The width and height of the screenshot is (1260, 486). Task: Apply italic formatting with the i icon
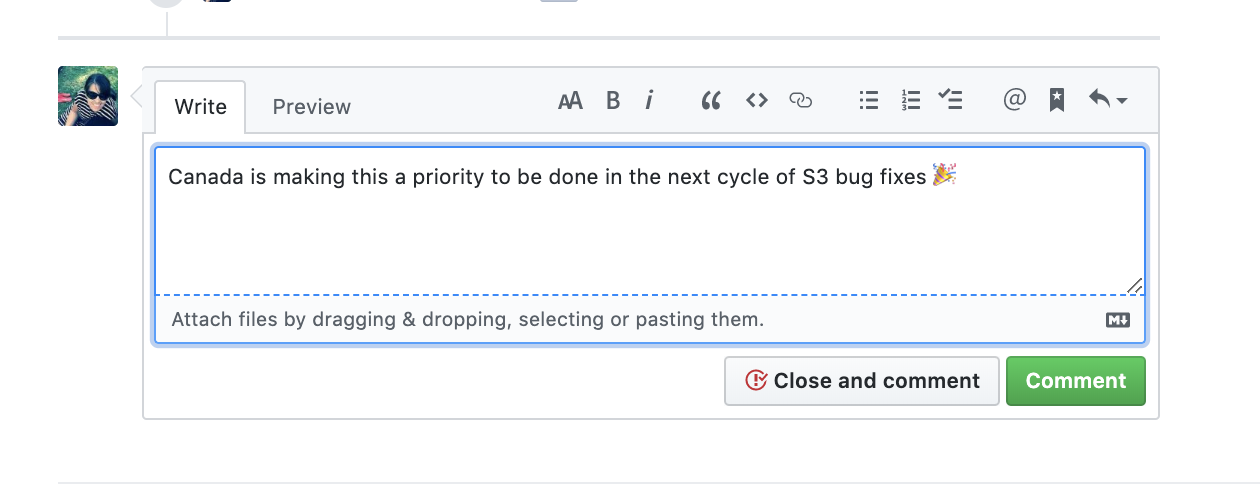(x=649, y=100)
